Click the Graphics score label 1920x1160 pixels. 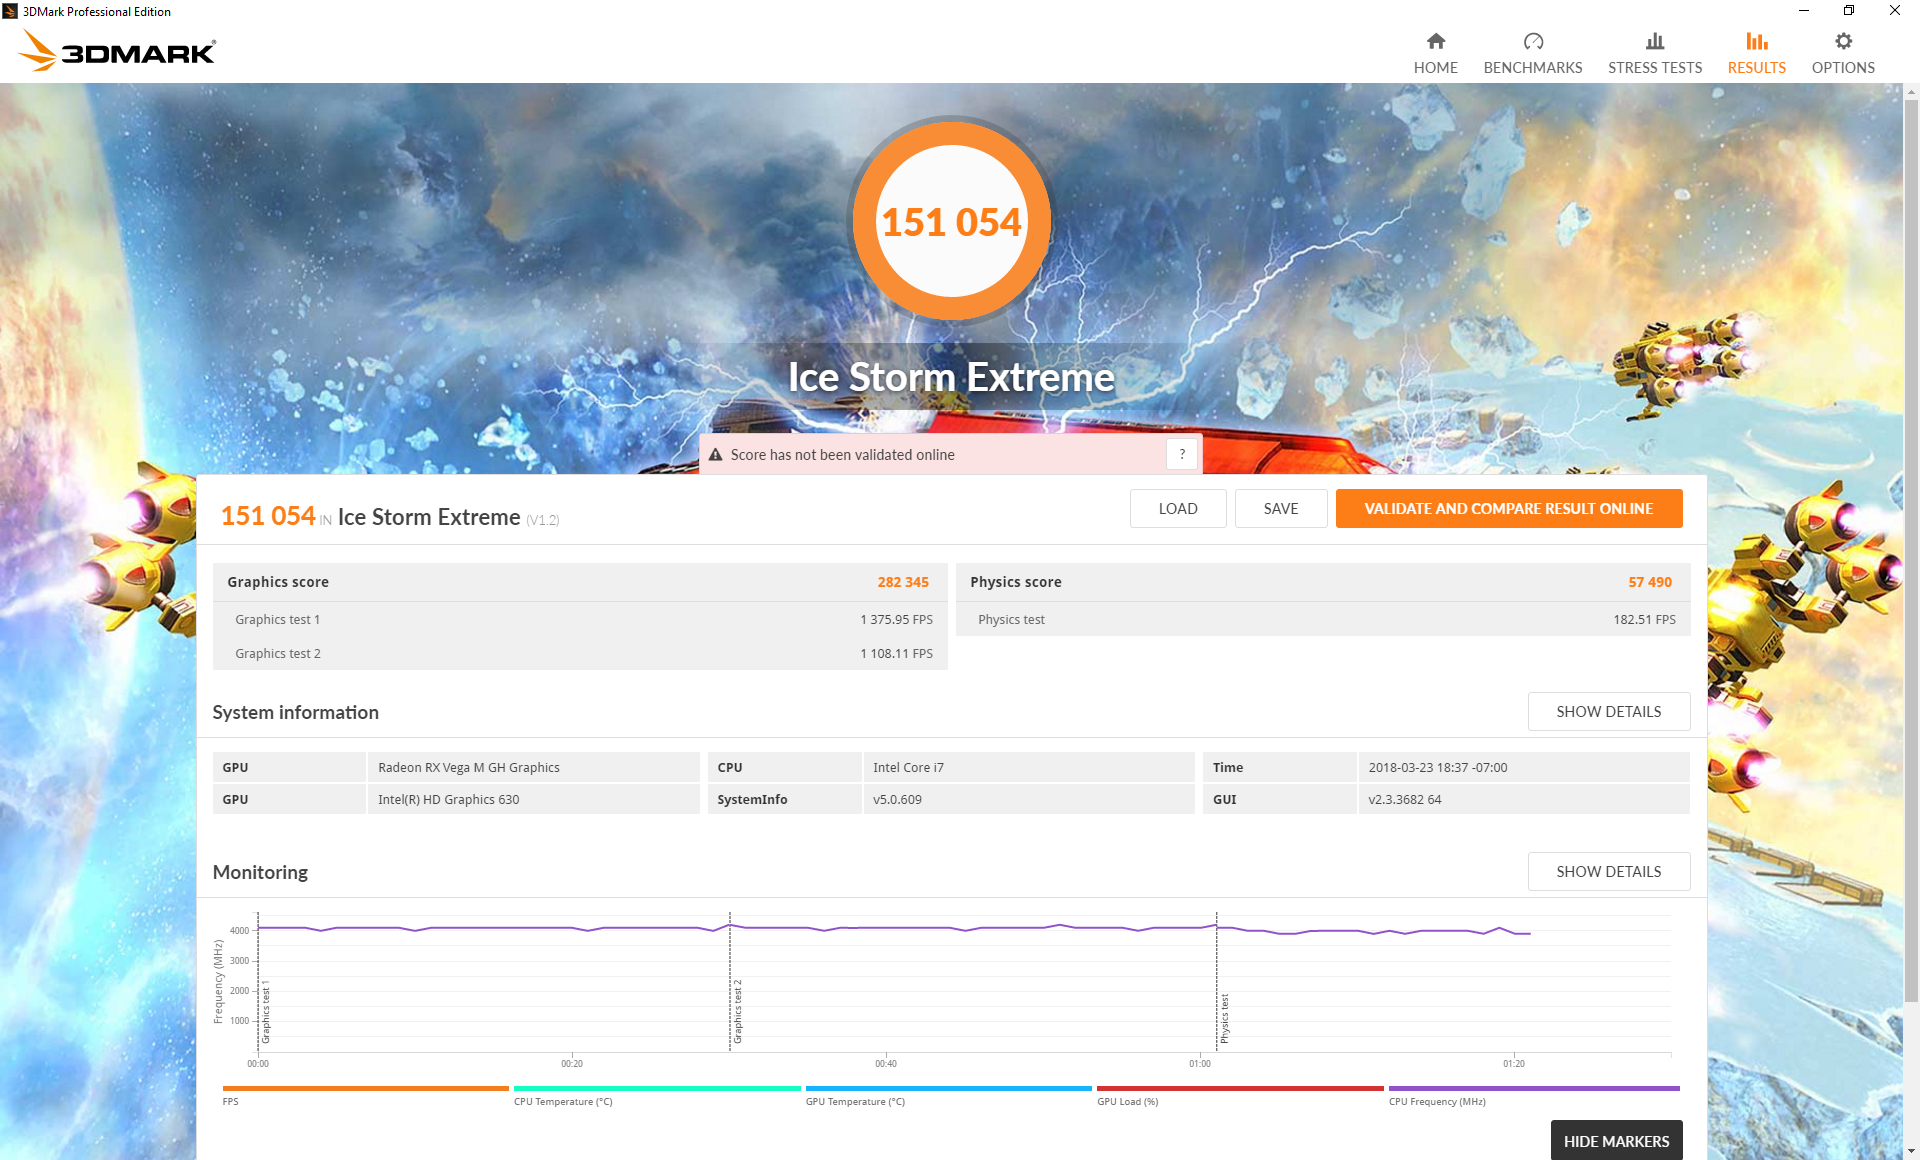[278, 582]
